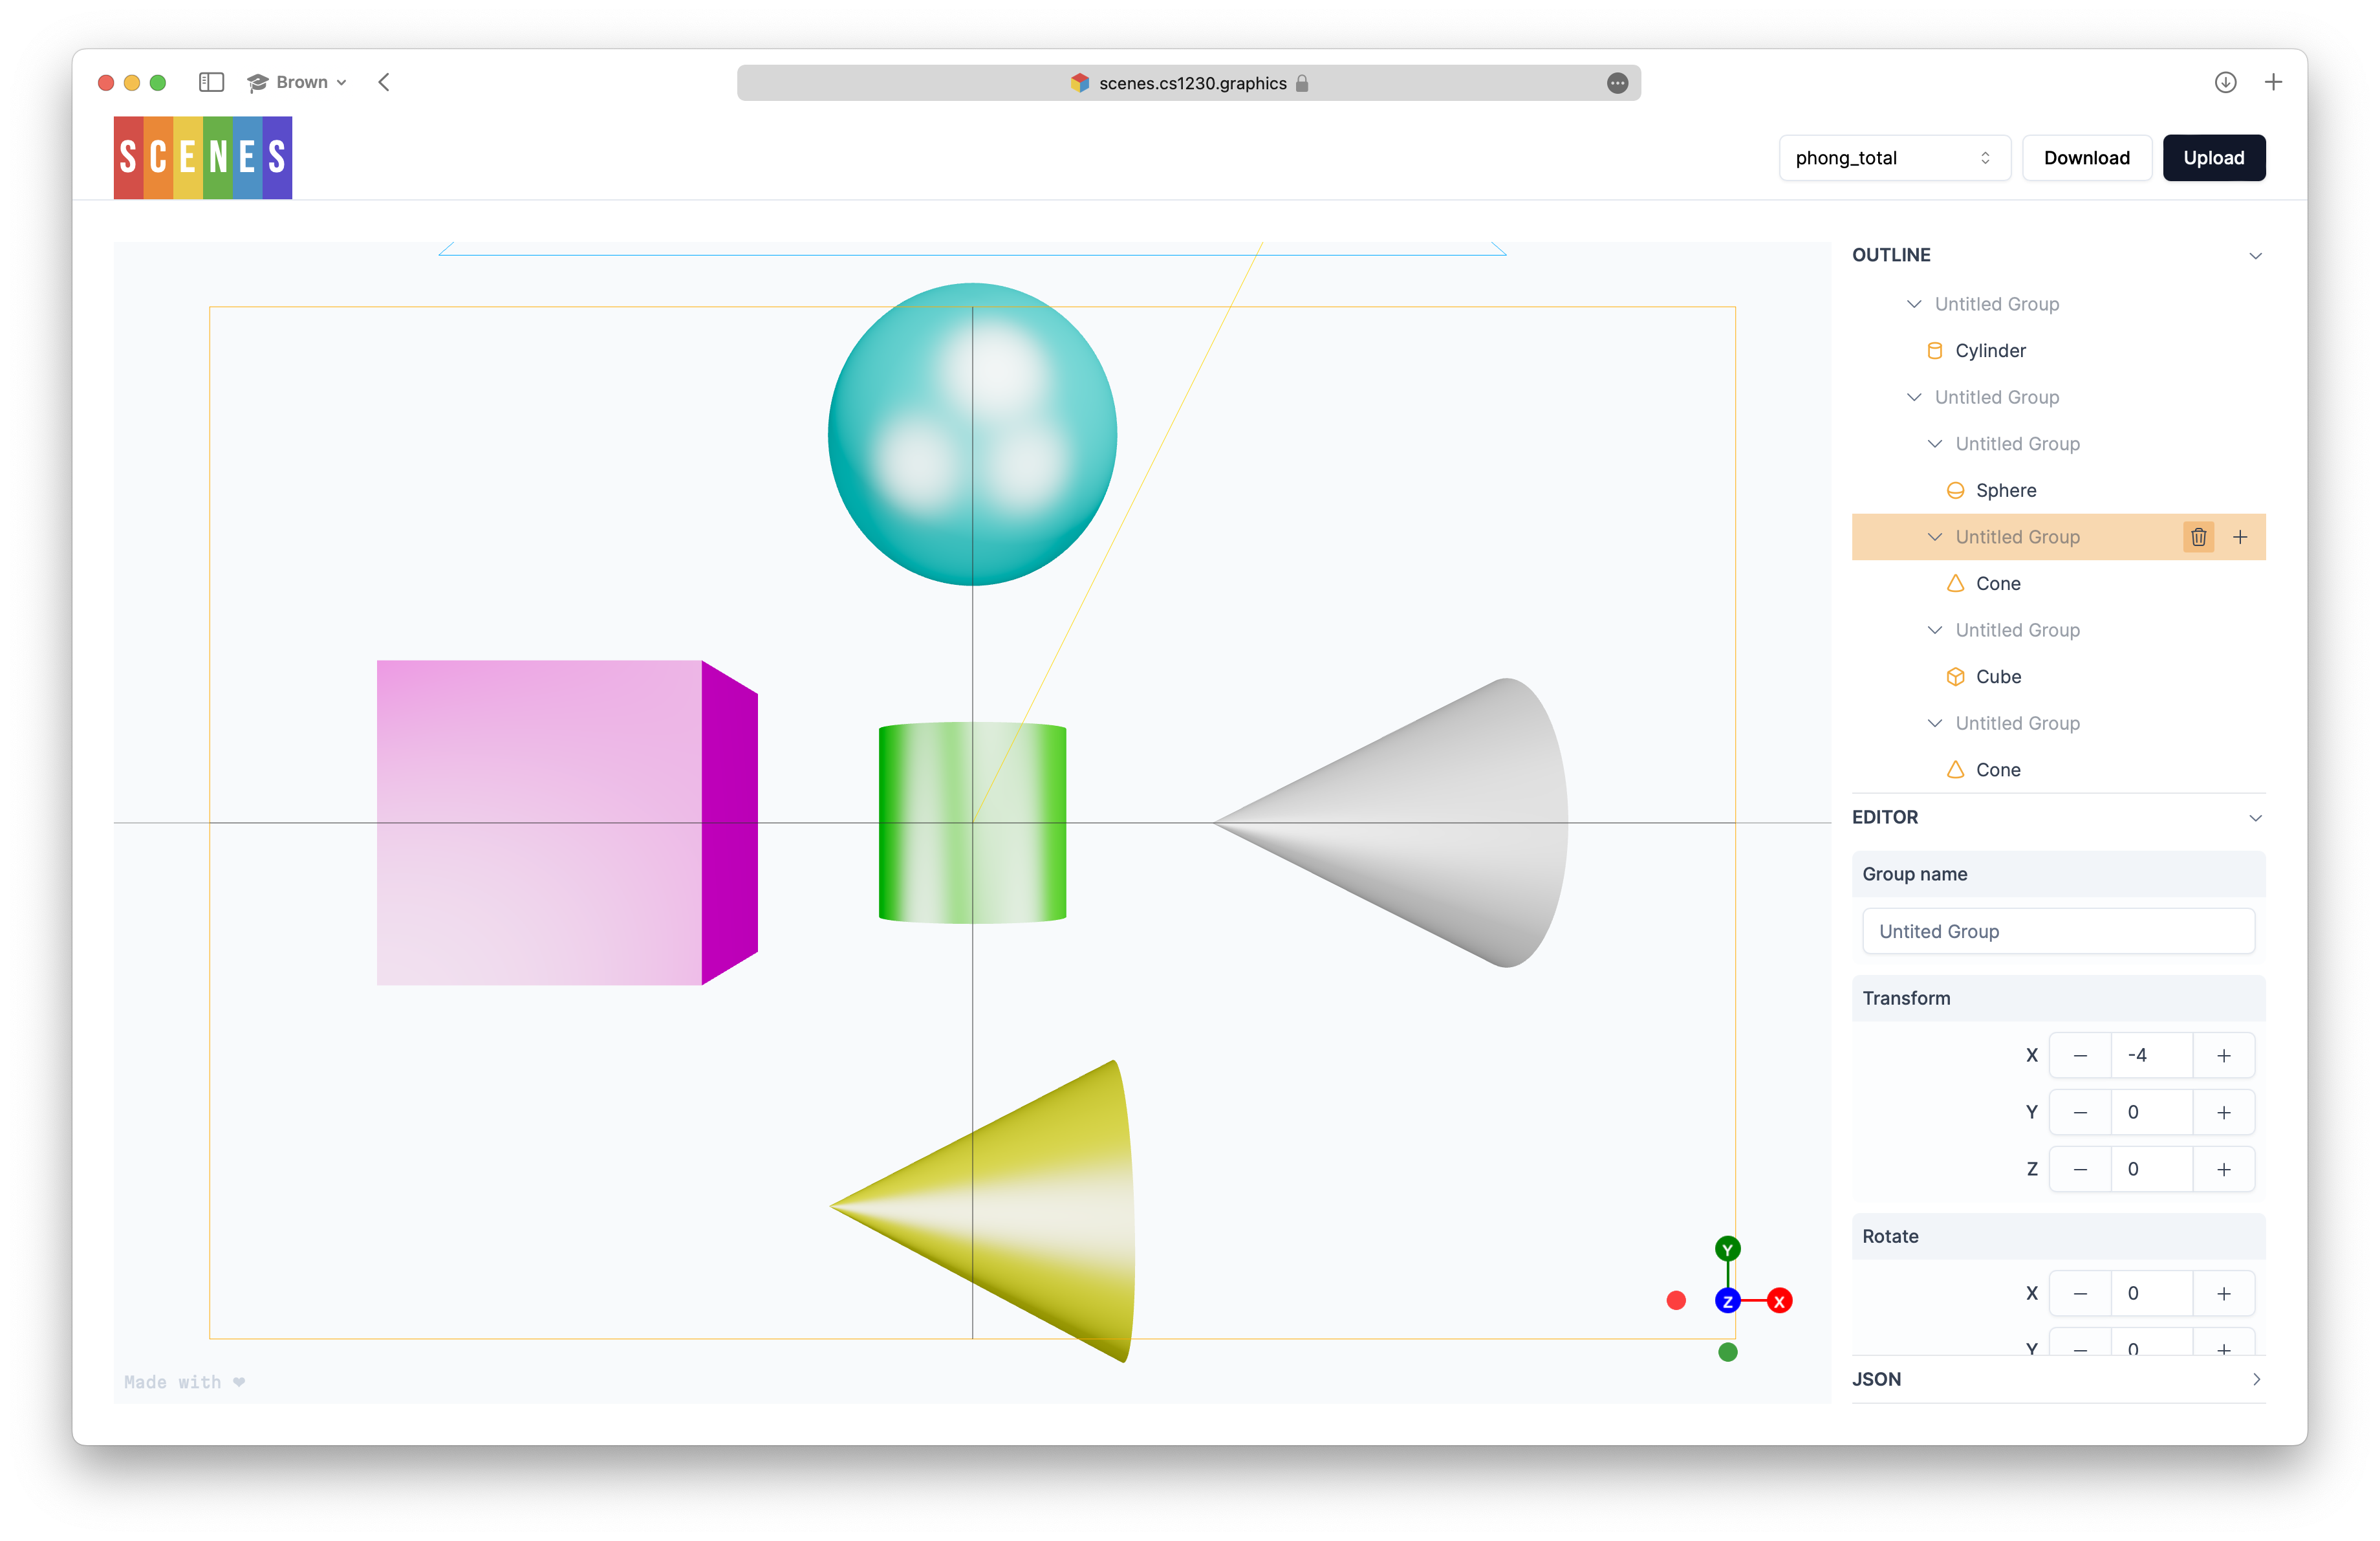Increase Rotate X value with plus
Viewport: 2380px width, 1541px height.
click(2223, 1294)
